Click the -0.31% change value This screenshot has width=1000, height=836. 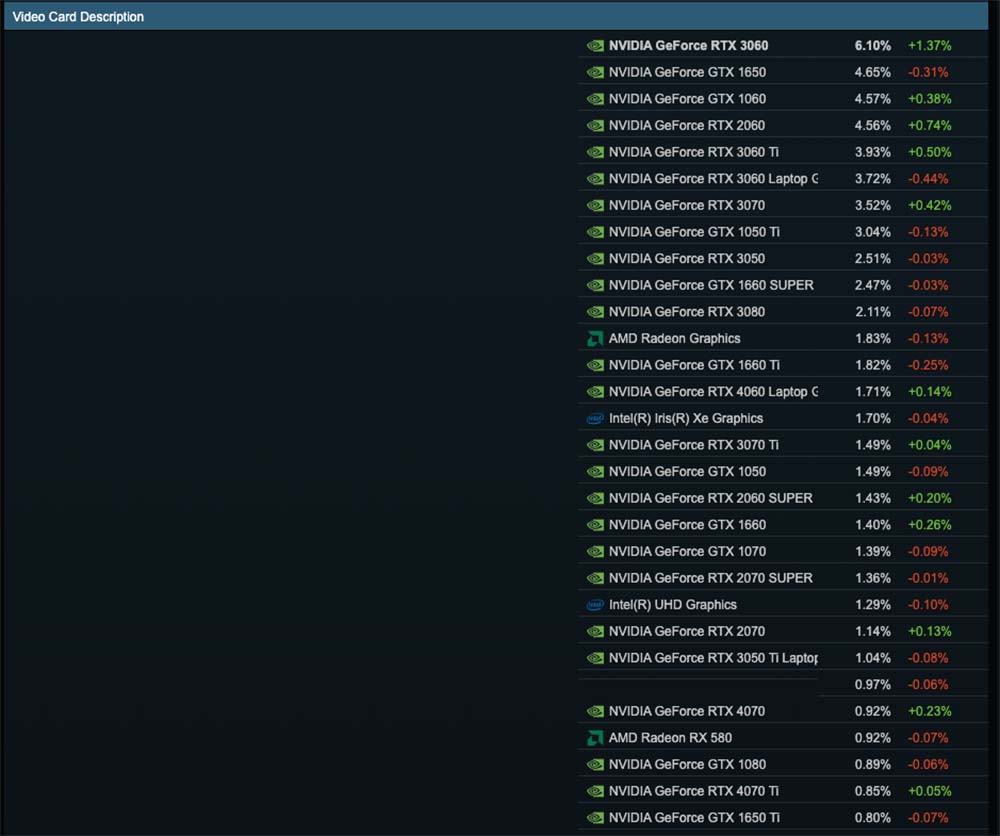pyautogui.click(x=928, y=73)
